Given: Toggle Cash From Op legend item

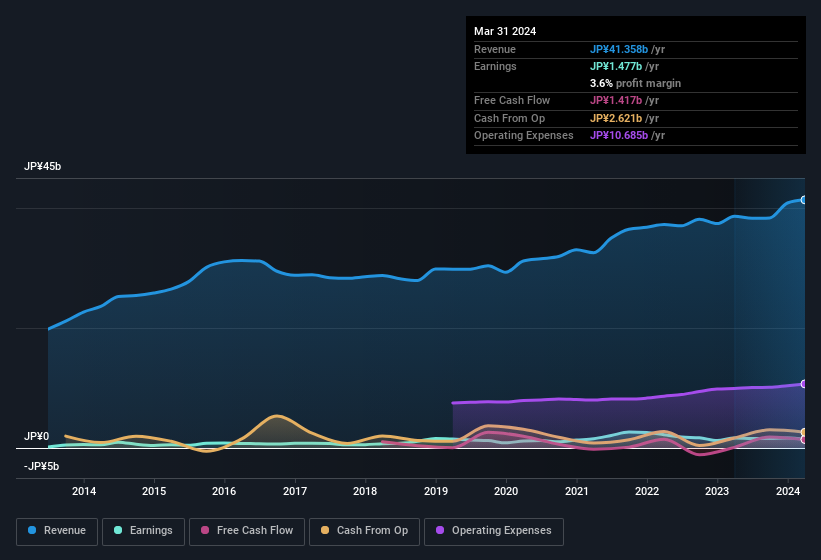Looking at the screenshot, I should coord(364,531).
